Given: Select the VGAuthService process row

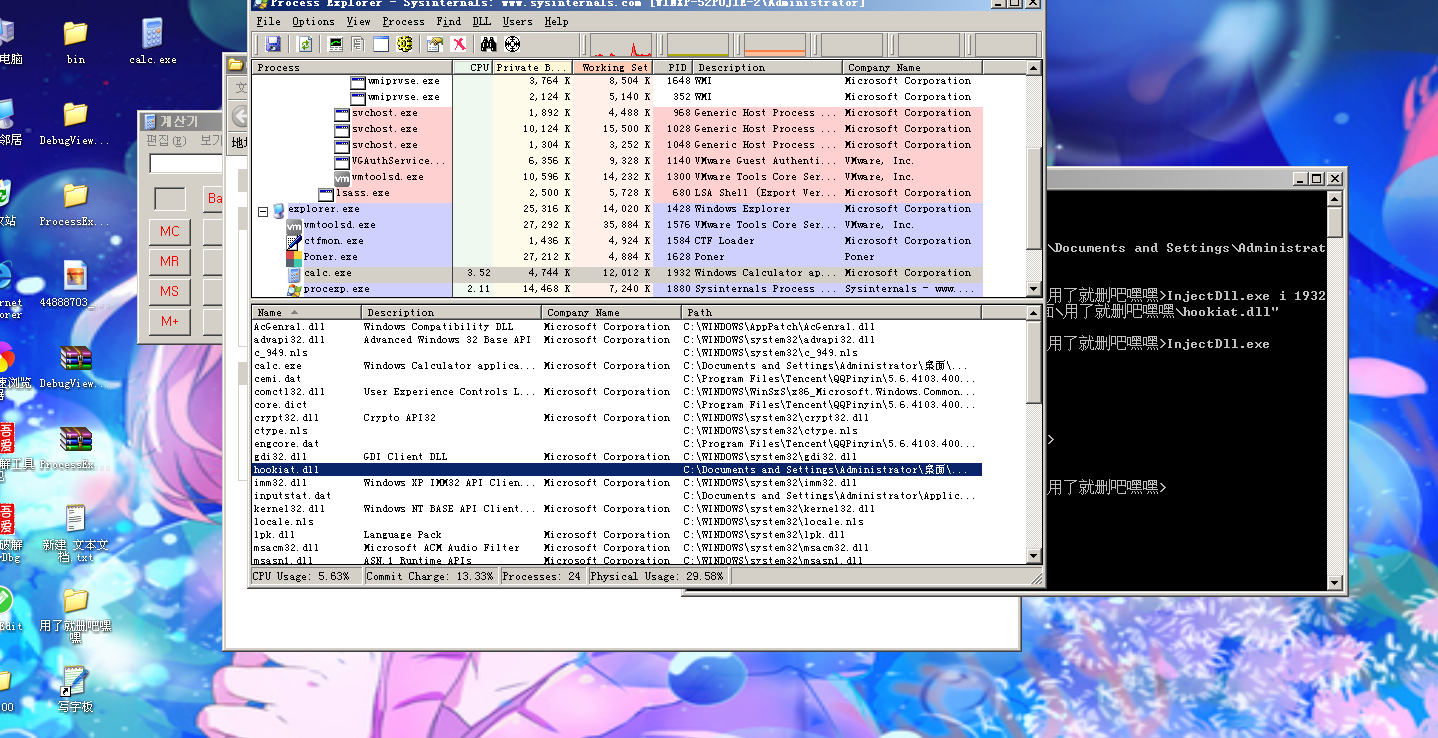Looking at the screenshot, I should pyautogui.click(x=617, y=161).
